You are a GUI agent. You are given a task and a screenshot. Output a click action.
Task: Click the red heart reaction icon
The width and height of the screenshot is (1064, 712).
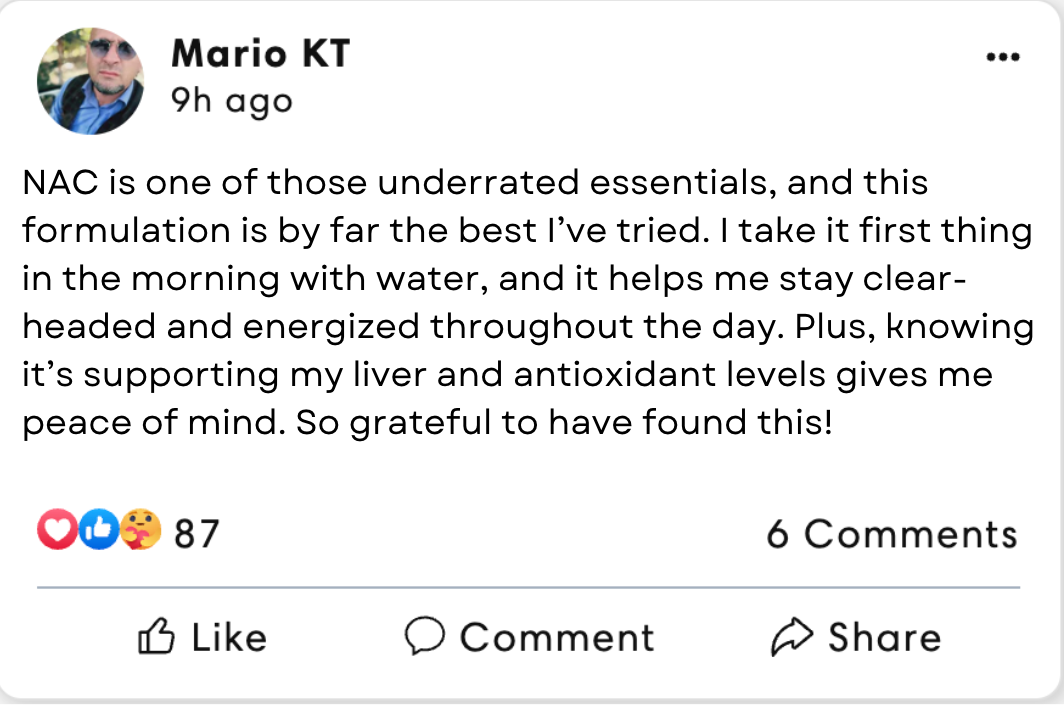click(x=55, y=531)
